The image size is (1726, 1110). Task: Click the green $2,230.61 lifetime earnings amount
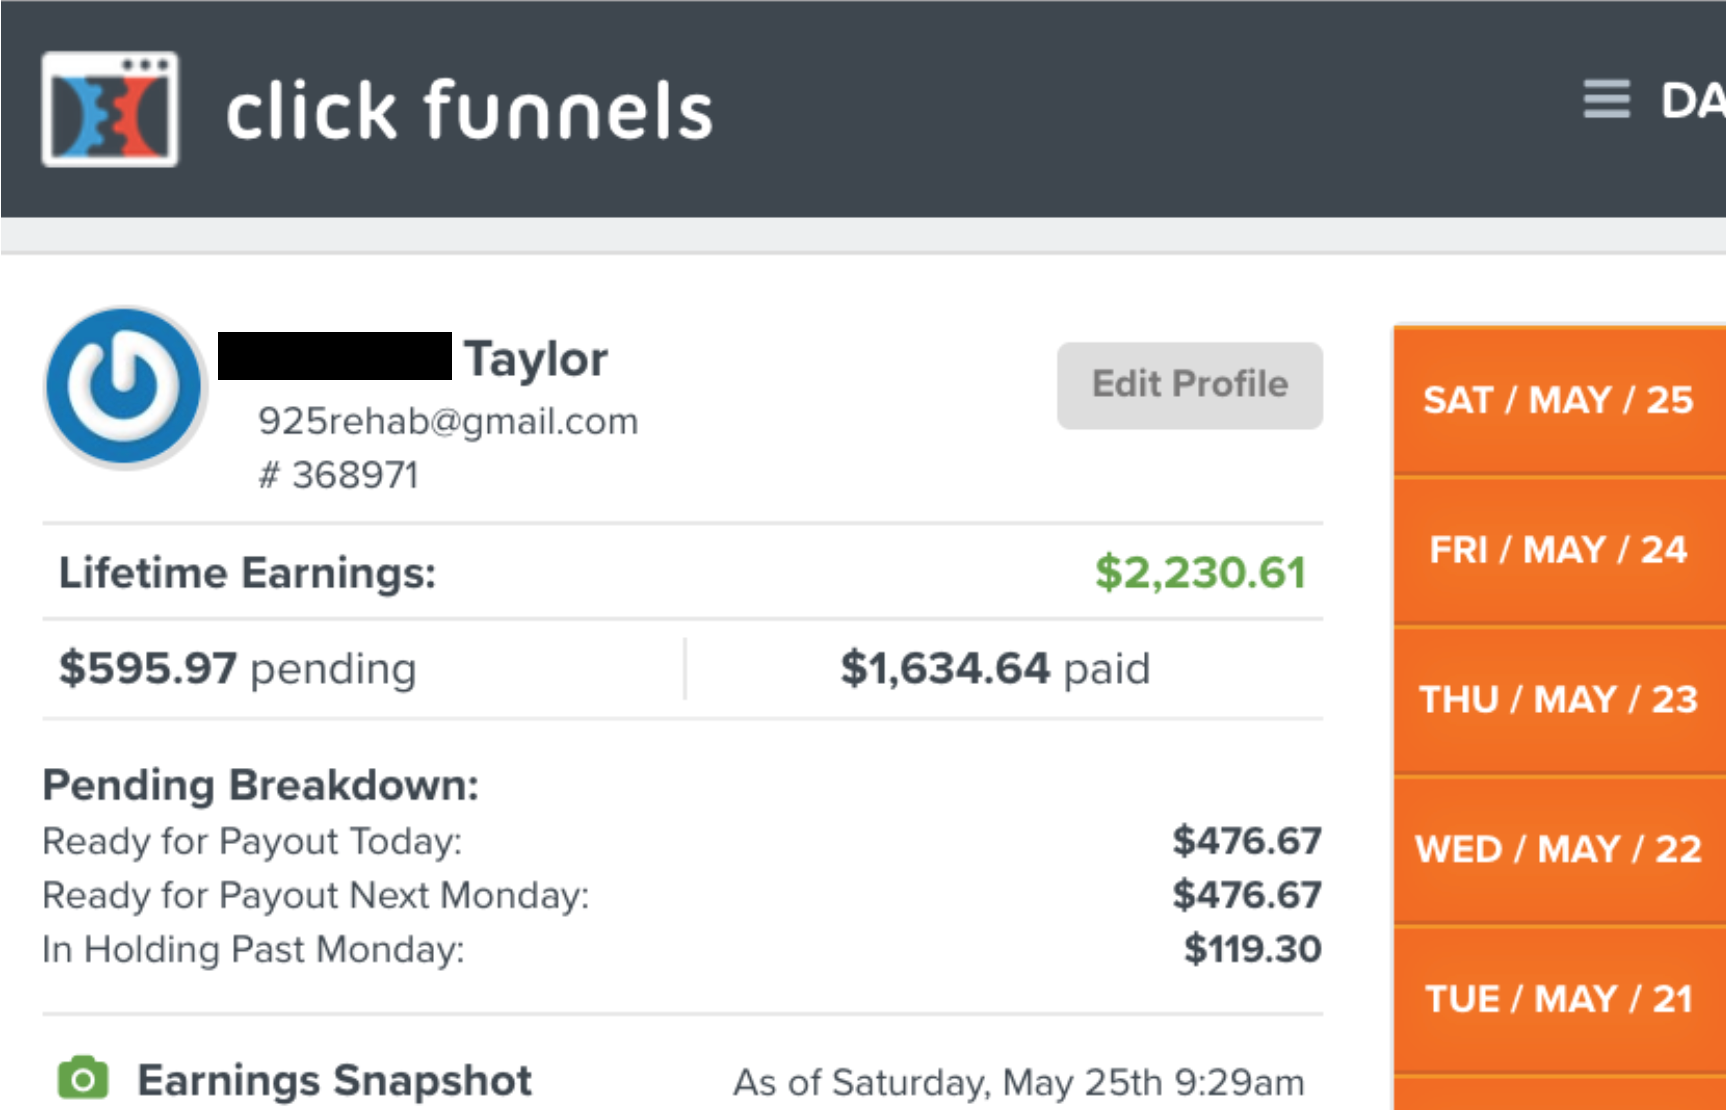pyautogui.click(x=1200, y=573)
